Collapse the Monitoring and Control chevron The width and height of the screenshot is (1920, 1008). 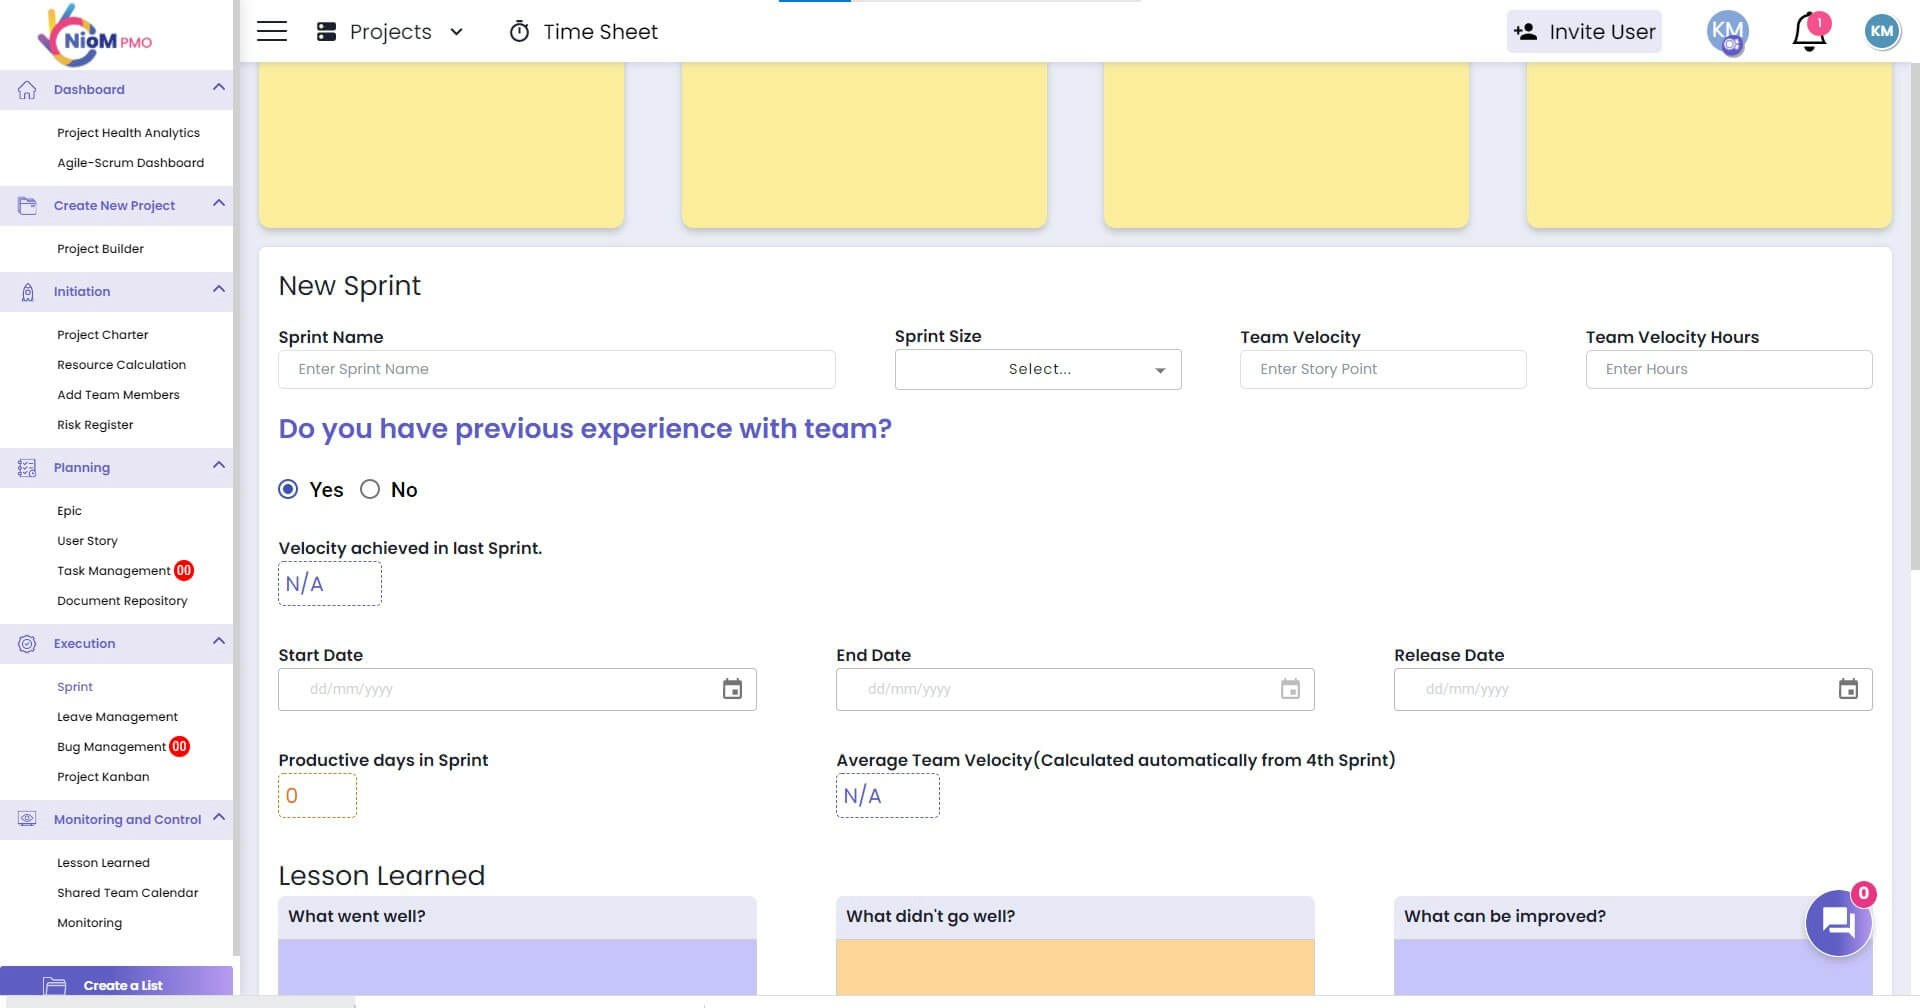pos(219,818)
